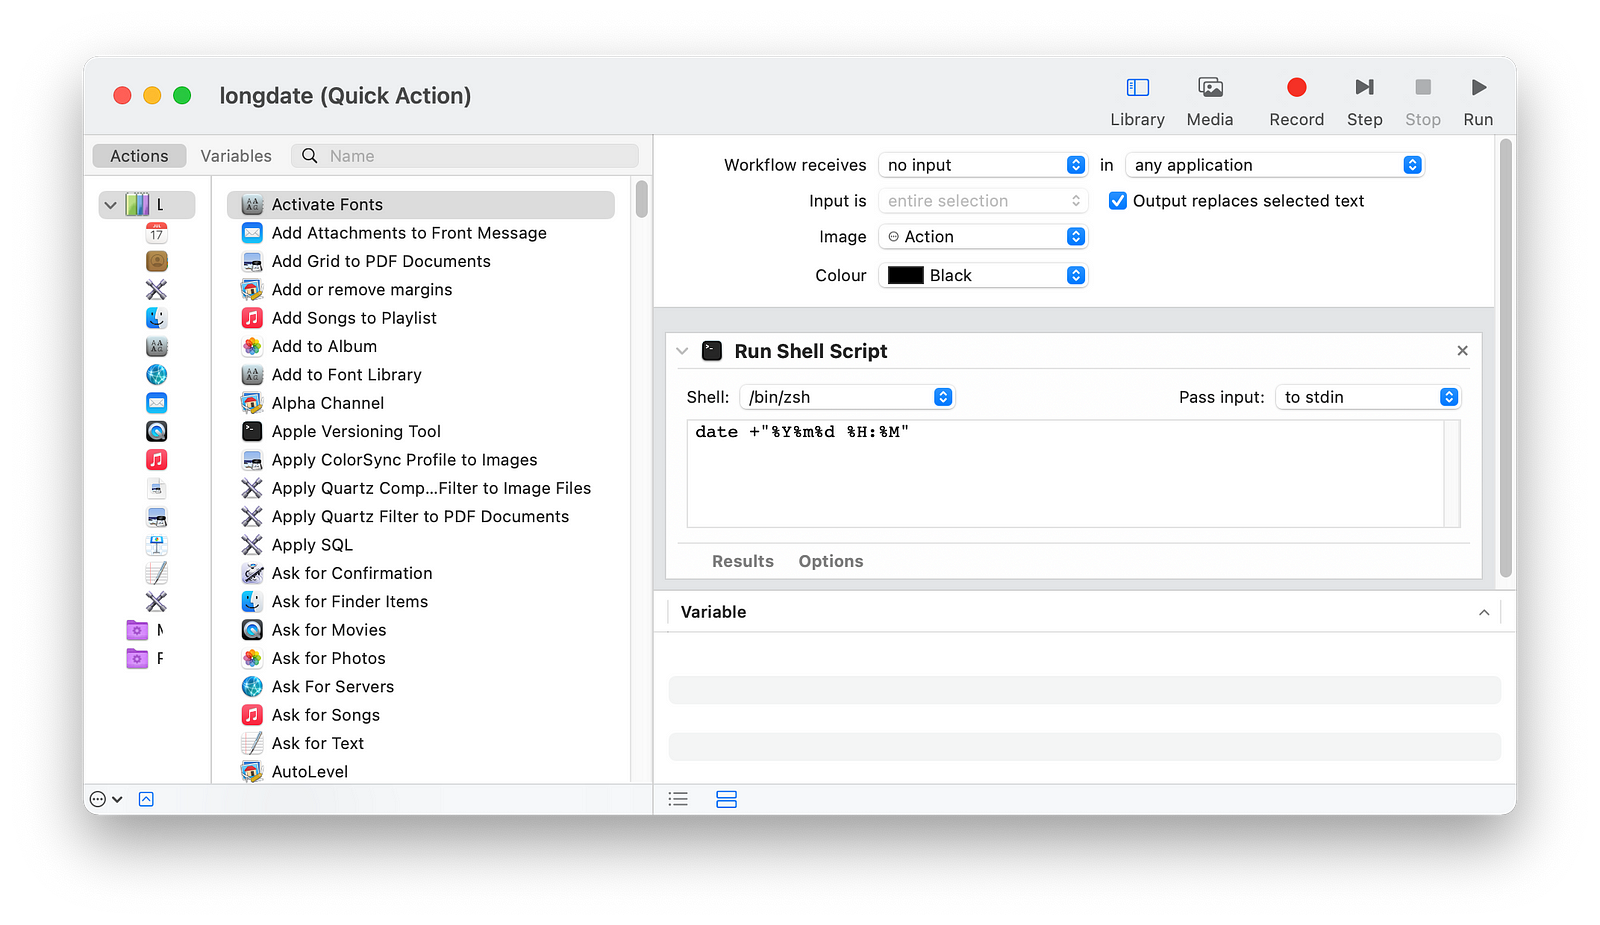Image resolution: width=1600 pixels, height=925 pixels.
Task: Select the Photos category in the sidebar
Action: click(x=157, y=517)
